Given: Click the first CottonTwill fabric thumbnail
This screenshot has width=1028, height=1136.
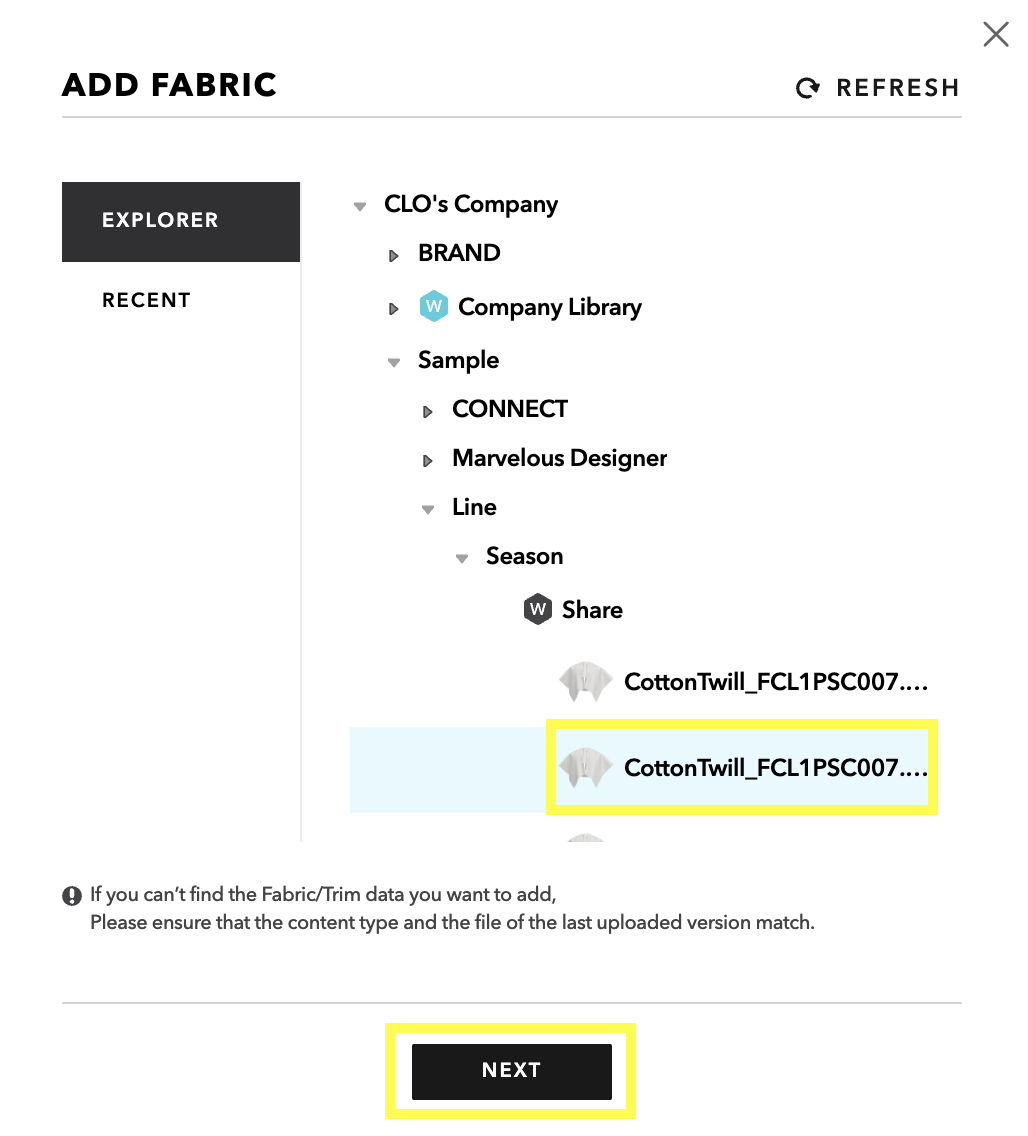Looking at the screenshot, I should 585,682.
